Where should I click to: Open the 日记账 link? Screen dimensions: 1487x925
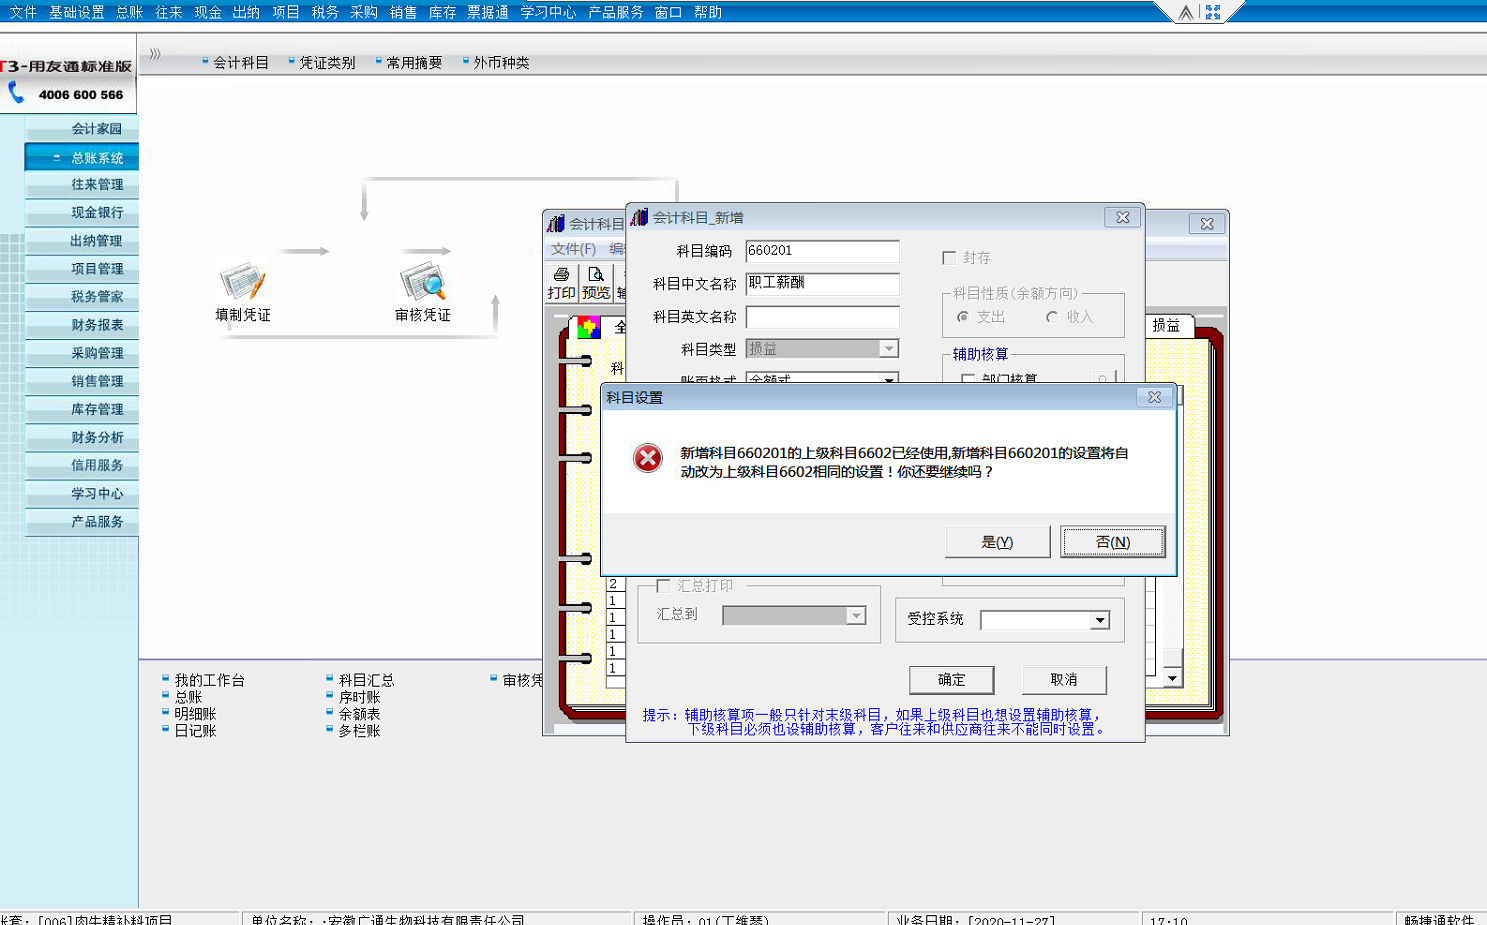(195, 731)
